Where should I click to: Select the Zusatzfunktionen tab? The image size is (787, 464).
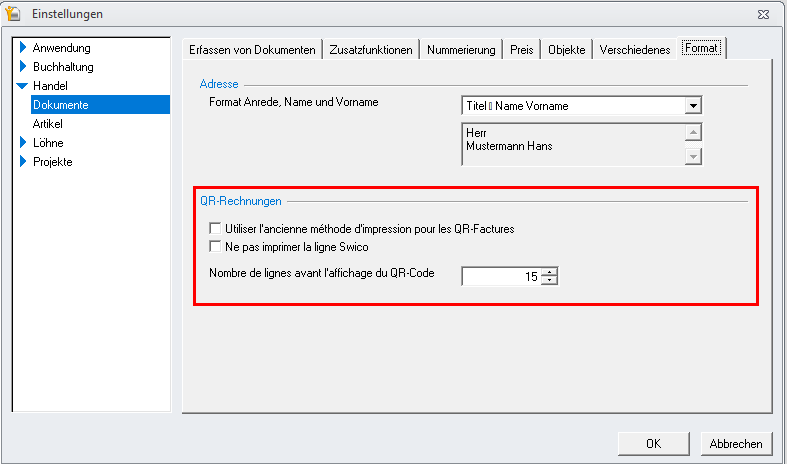click(x=371, y=50)
